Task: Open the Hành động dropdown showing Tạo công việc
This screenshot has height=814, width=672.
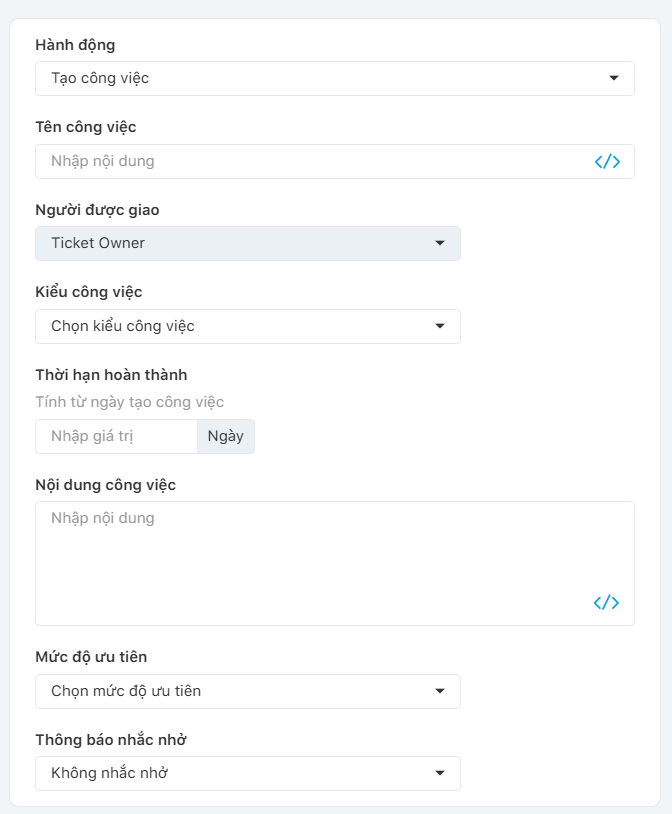Action: [320, 78]
